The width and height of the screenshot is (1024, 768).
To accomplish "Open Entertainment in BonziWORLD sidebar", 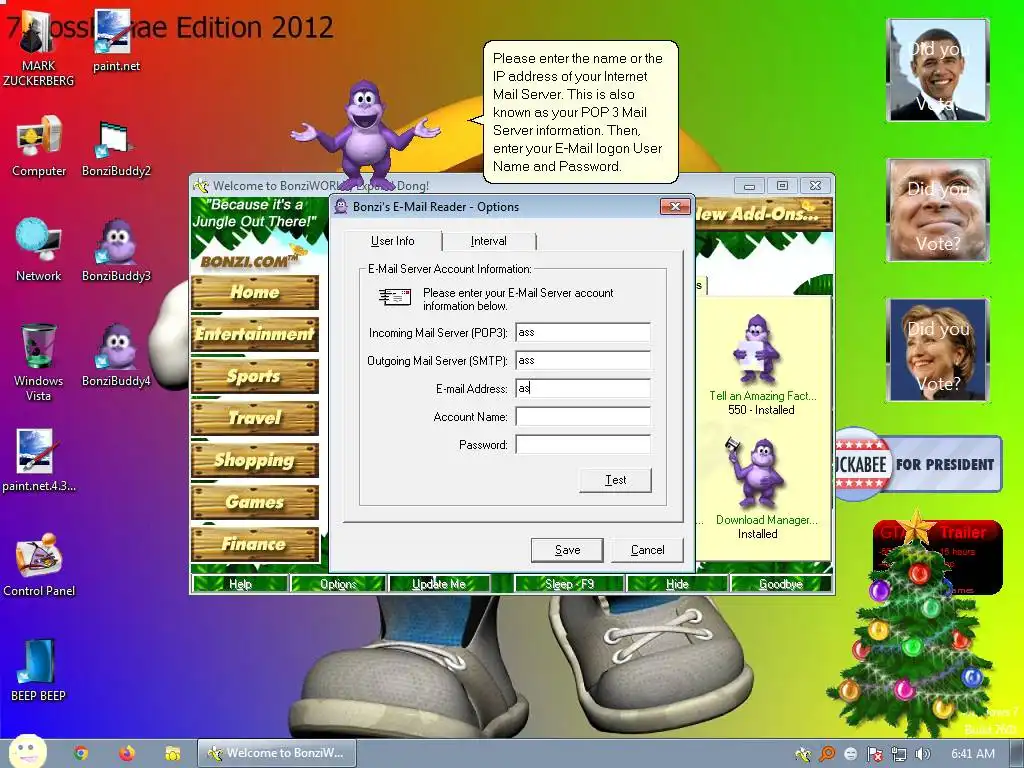I will 255,334.
